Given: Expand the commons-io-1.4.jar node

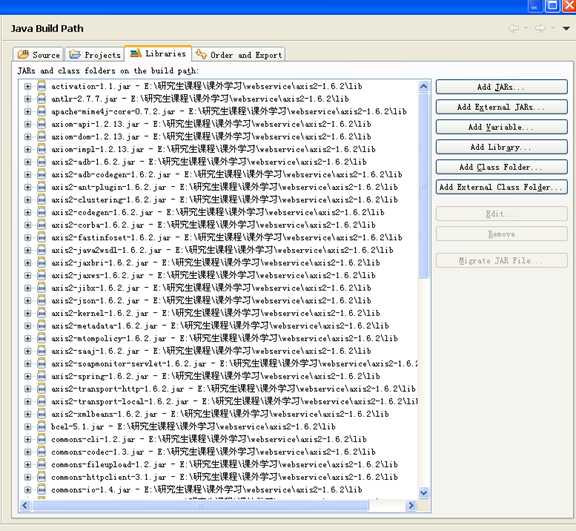Looking at the screenshot, I should click(28, 490).
